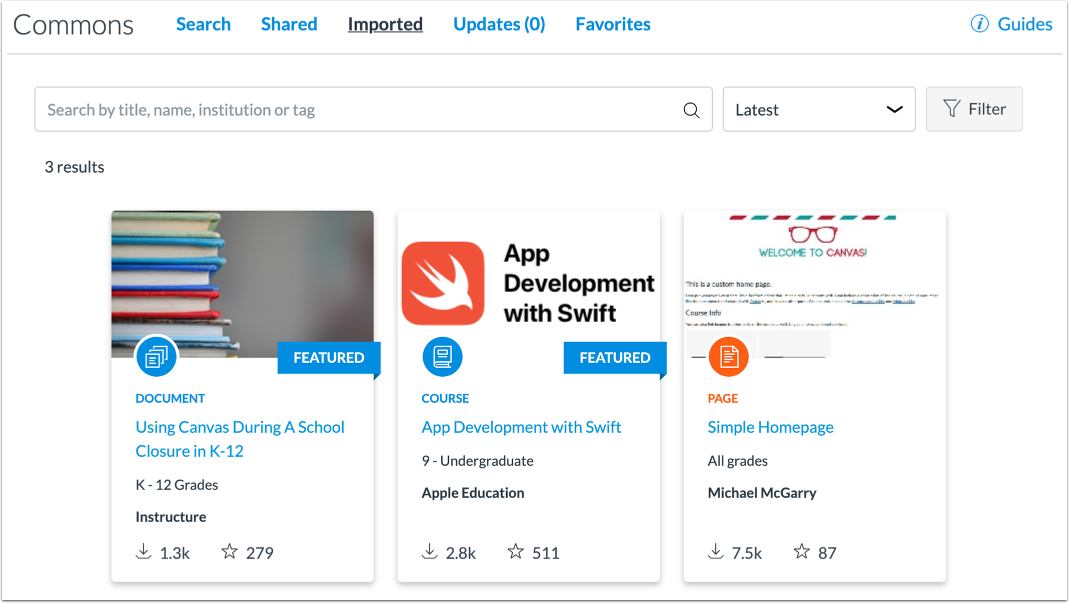Image resolution: width=1069 pixels, height=603 pixels.
Task: Click the search input field
Action: (350, 109)
